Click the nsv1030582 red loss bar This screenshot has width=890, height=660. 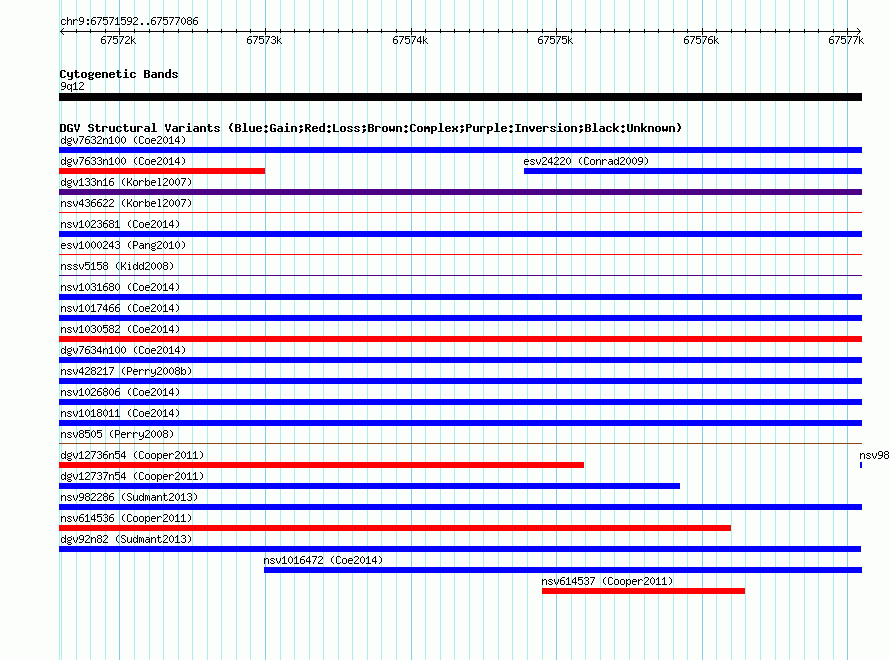(460, 339)
